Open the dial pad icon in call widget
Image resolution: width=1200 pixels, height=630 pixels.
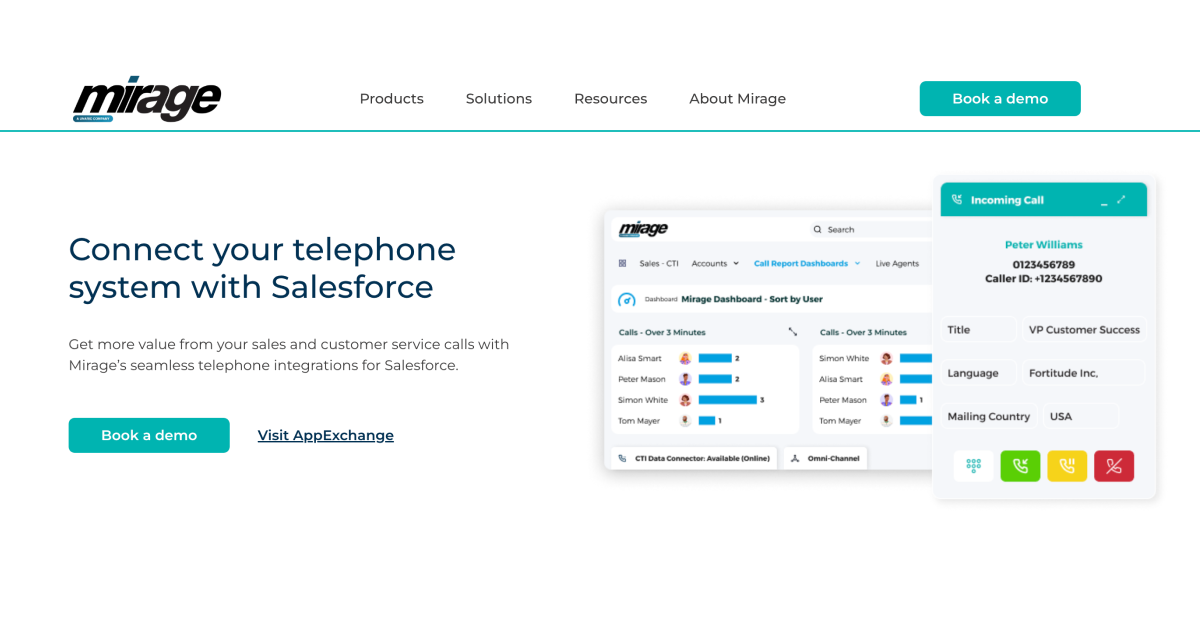tap(974, 466)
